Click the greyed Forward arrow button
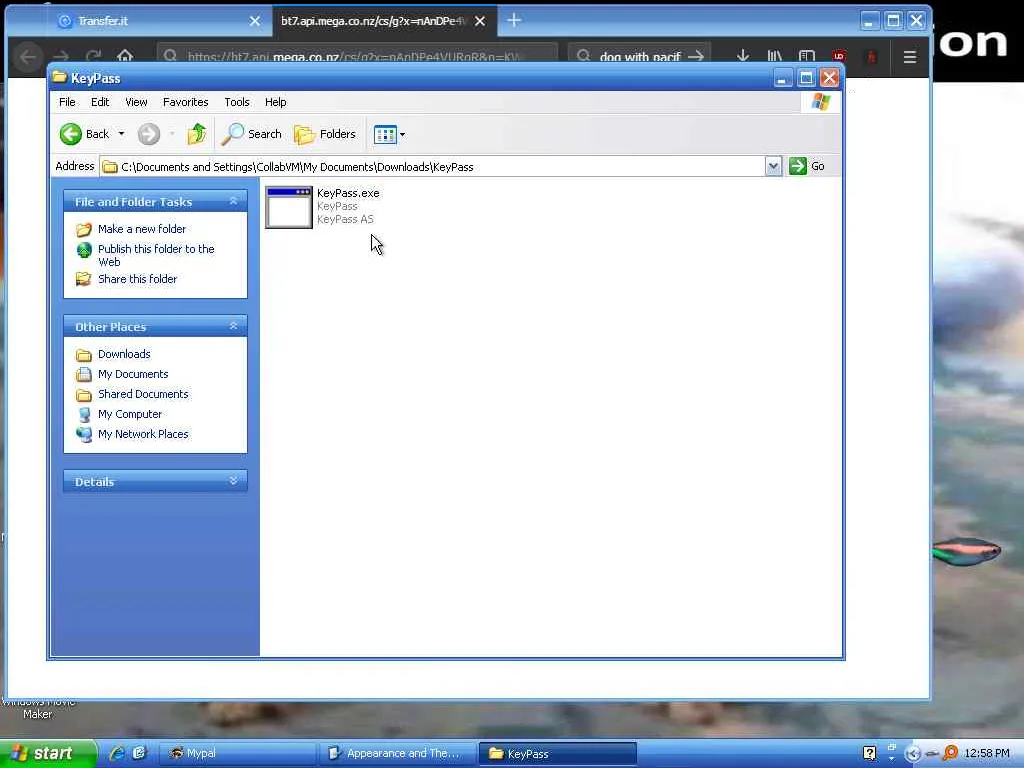 149,134
